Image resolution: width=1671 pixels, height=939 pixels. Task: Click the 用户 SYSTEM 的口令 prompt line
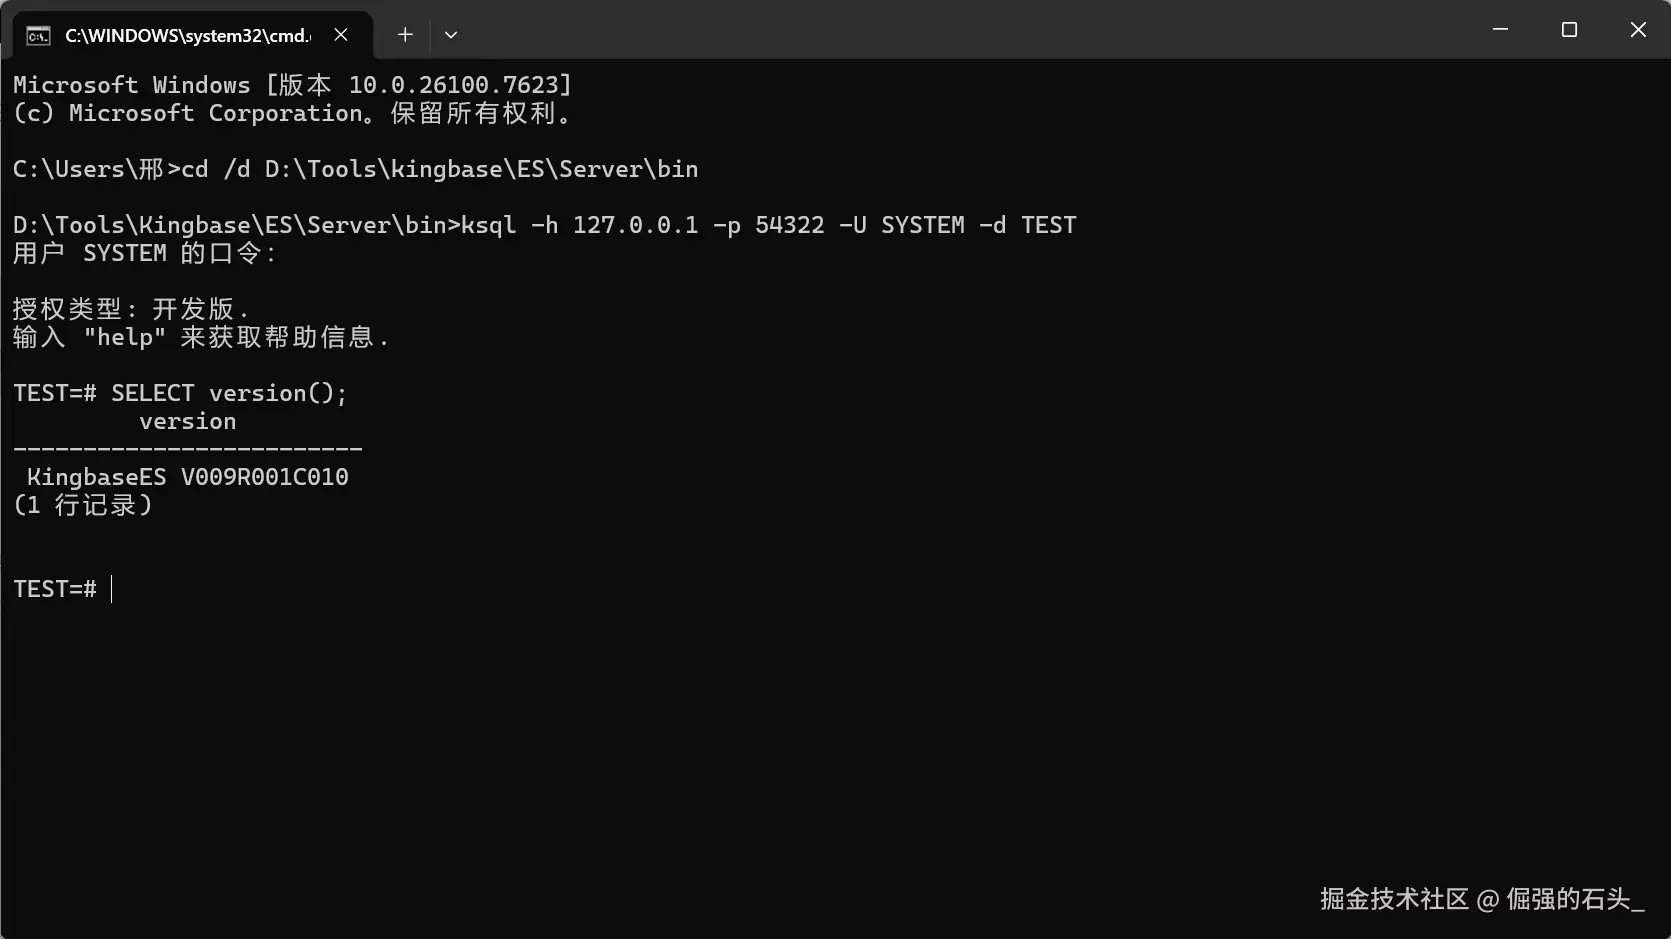(x=144, y=253)
